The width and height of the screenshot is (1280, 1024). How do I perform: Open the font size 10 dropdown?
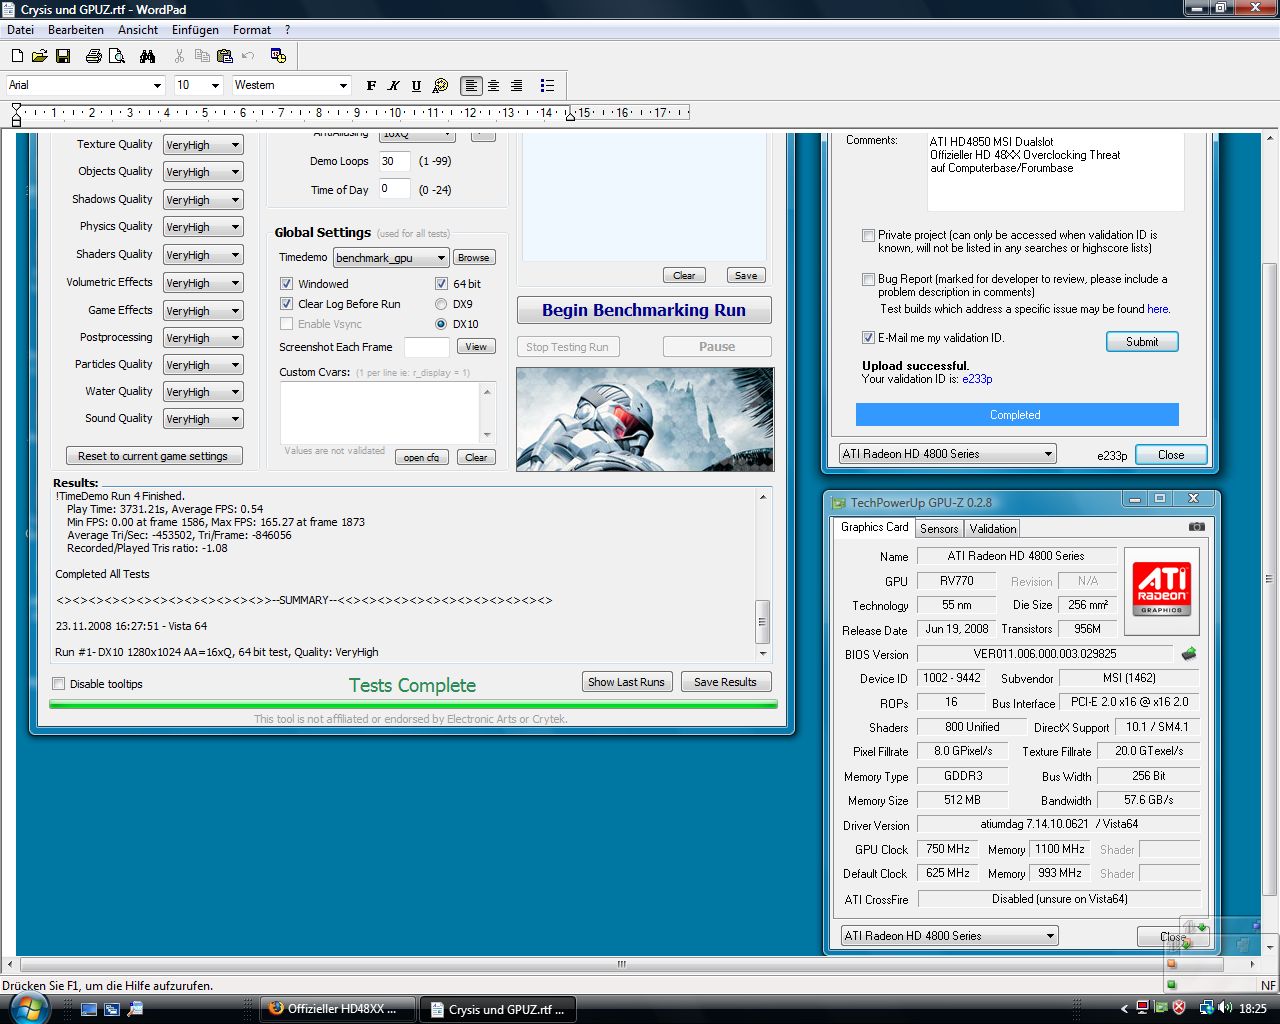click(215, 86)
